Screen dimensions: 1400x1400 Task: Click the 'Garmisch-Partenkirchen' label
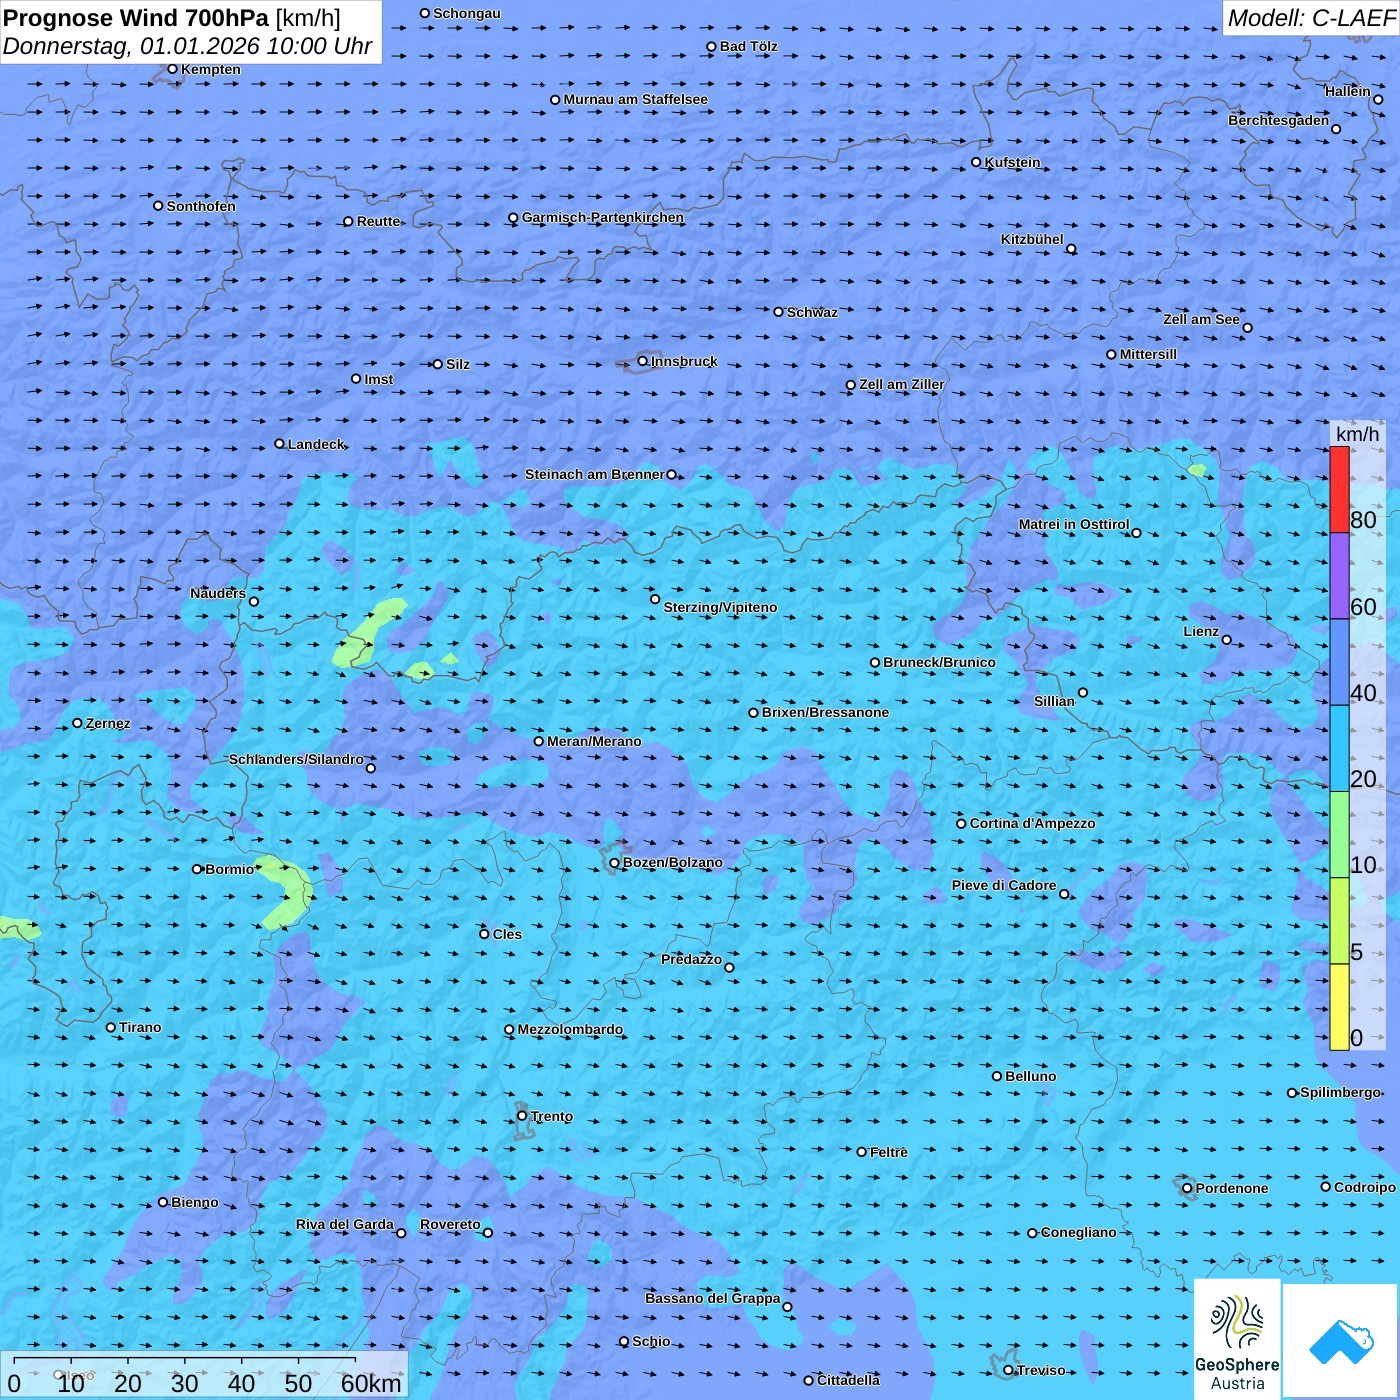(x=603, y=217)
